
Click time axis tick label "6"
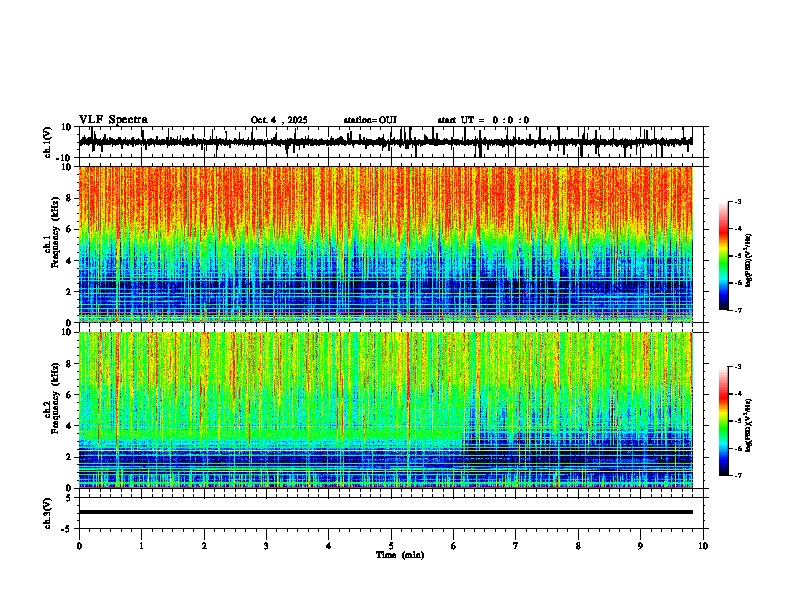click(454, 546)
